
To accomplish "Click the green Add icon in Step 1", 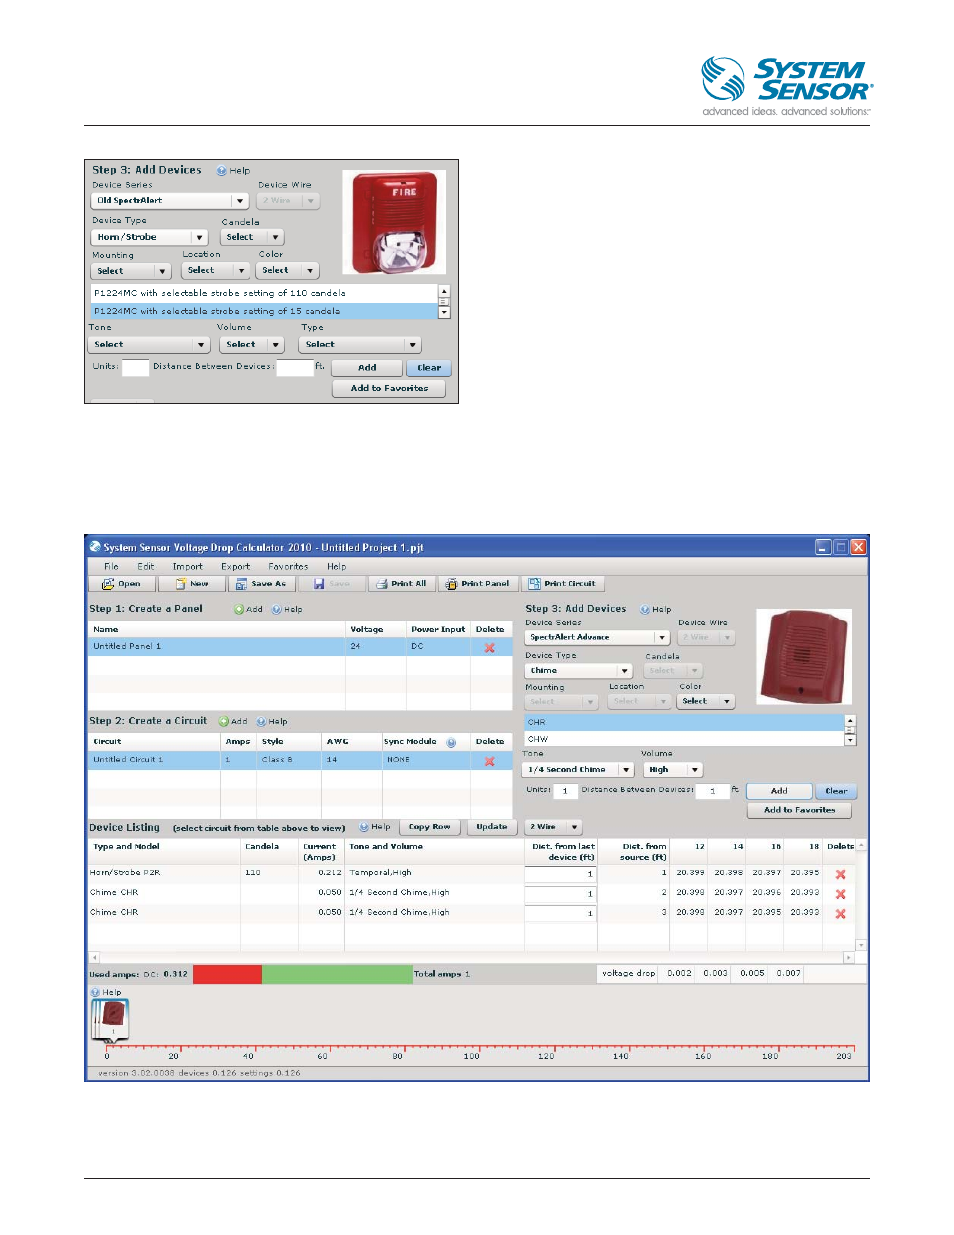I will [239, 609].
